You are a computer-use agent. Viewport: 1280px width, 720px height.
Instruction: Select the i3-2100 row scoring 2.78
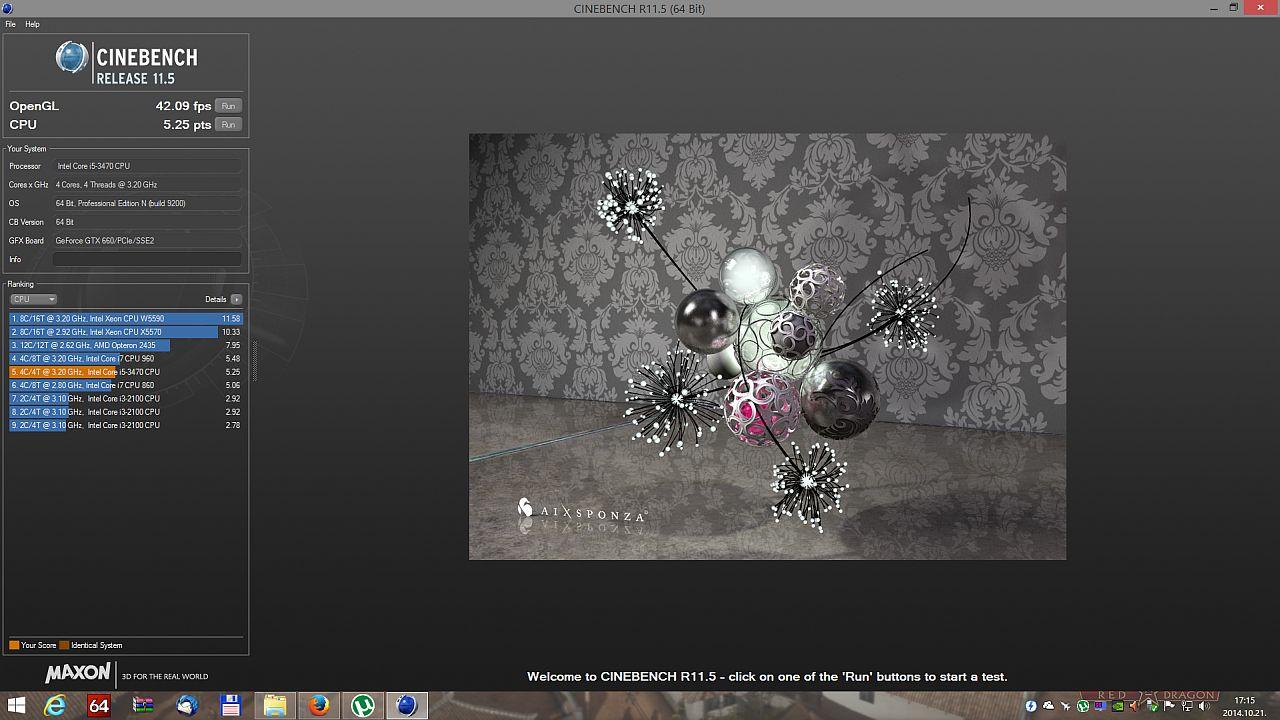click(126, 425)
